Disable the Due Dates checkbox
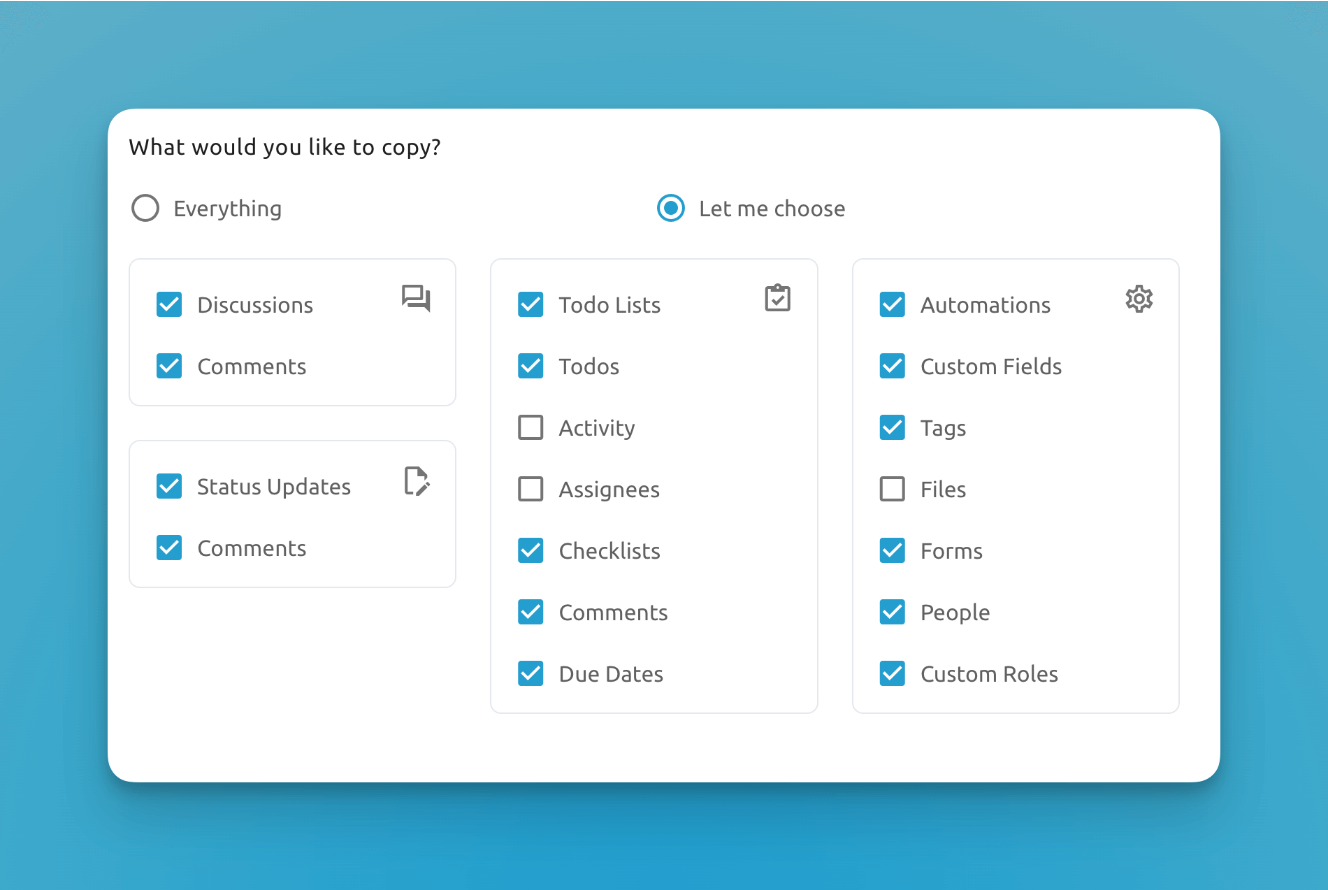The width and height of the screenshot is (1328, 890). [x=531, y=674]
